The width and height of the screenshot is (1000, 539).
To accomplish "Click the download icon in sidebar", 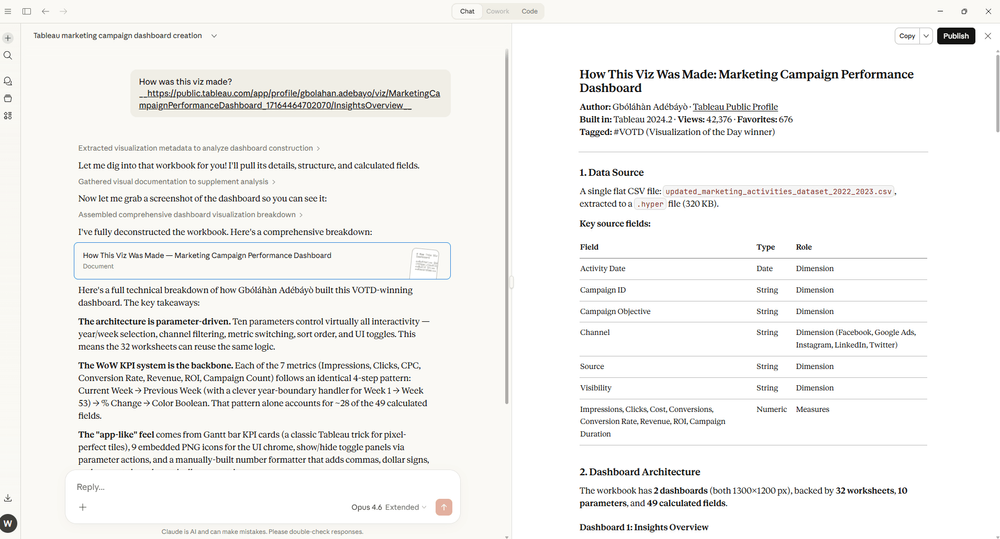I will [8, 498].
